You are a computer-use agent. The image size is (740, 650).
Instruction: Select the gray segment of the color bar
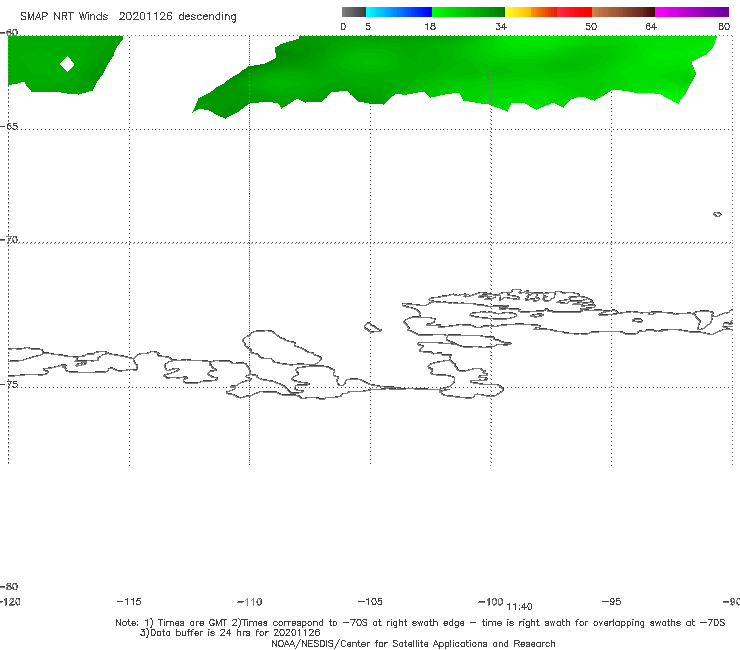click(x=354, y=12)
